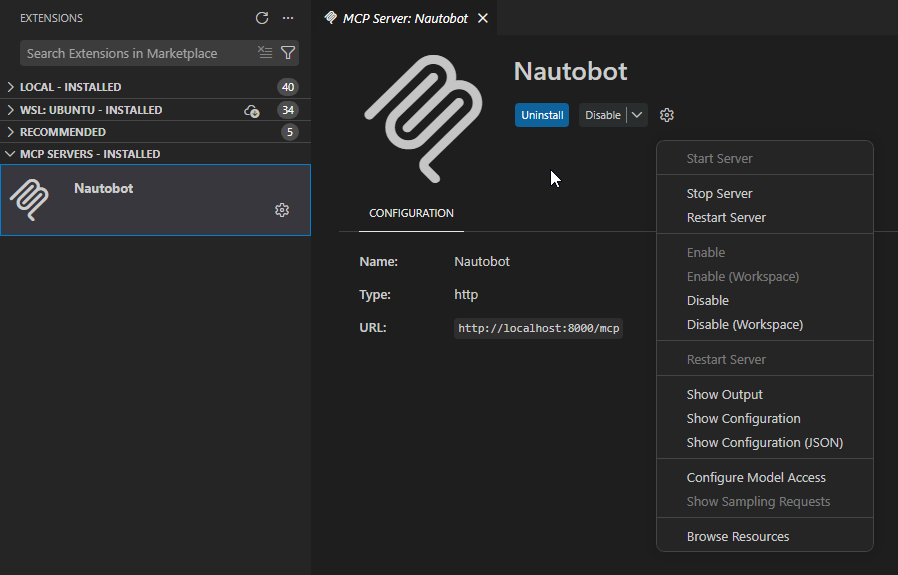The image size is (898, 575).
Task: Click the Name value Nautobot
Action: pos(482,262)
